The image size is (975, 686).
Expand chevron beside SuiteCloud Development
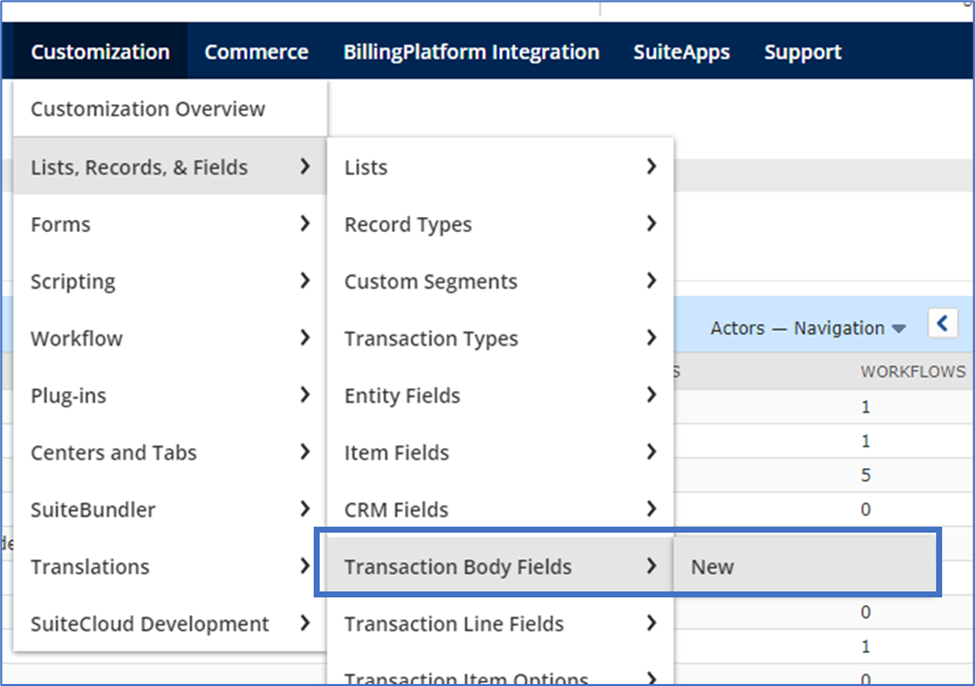305,623
